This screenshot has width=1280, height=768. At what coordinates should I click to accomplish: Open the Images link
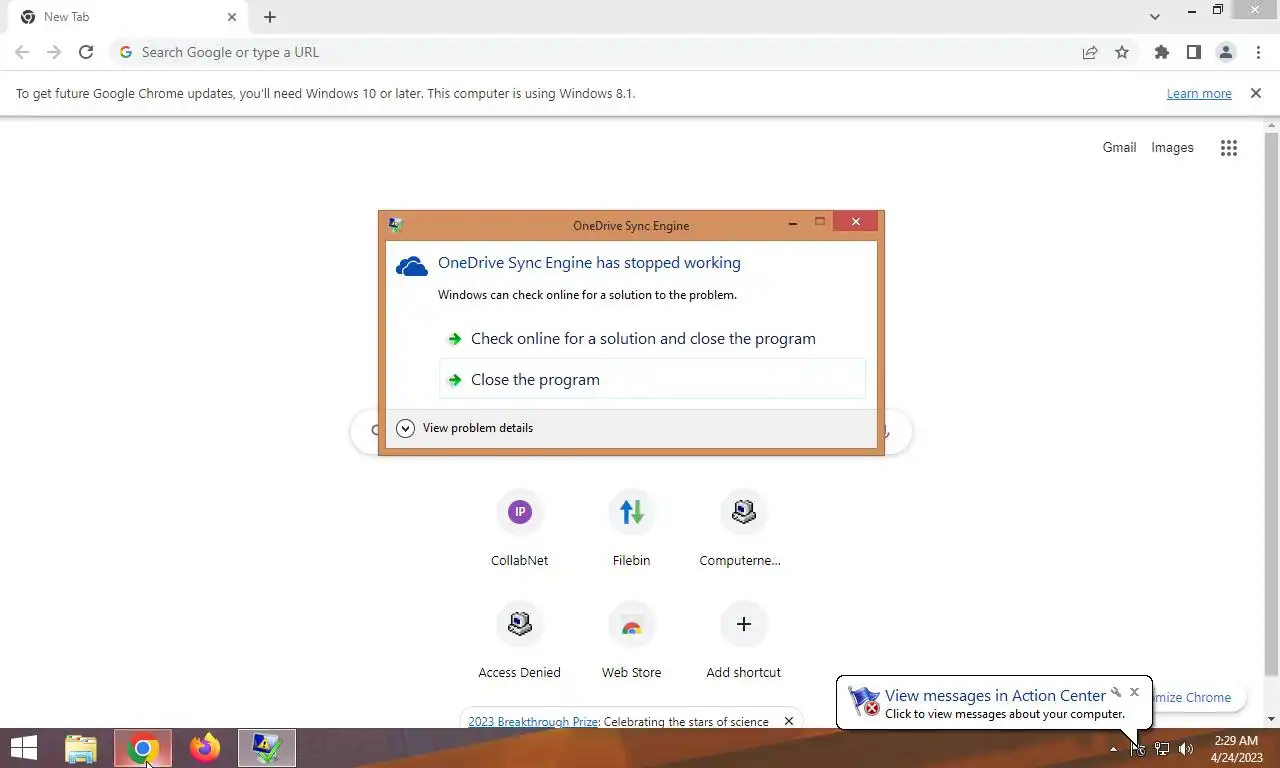[1172, 147]
